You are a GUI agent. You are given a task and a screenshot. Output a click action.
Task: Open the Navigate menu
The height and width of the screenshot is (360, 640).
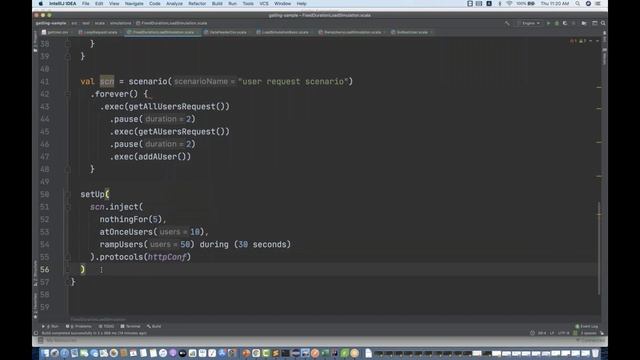click(134, 4)
